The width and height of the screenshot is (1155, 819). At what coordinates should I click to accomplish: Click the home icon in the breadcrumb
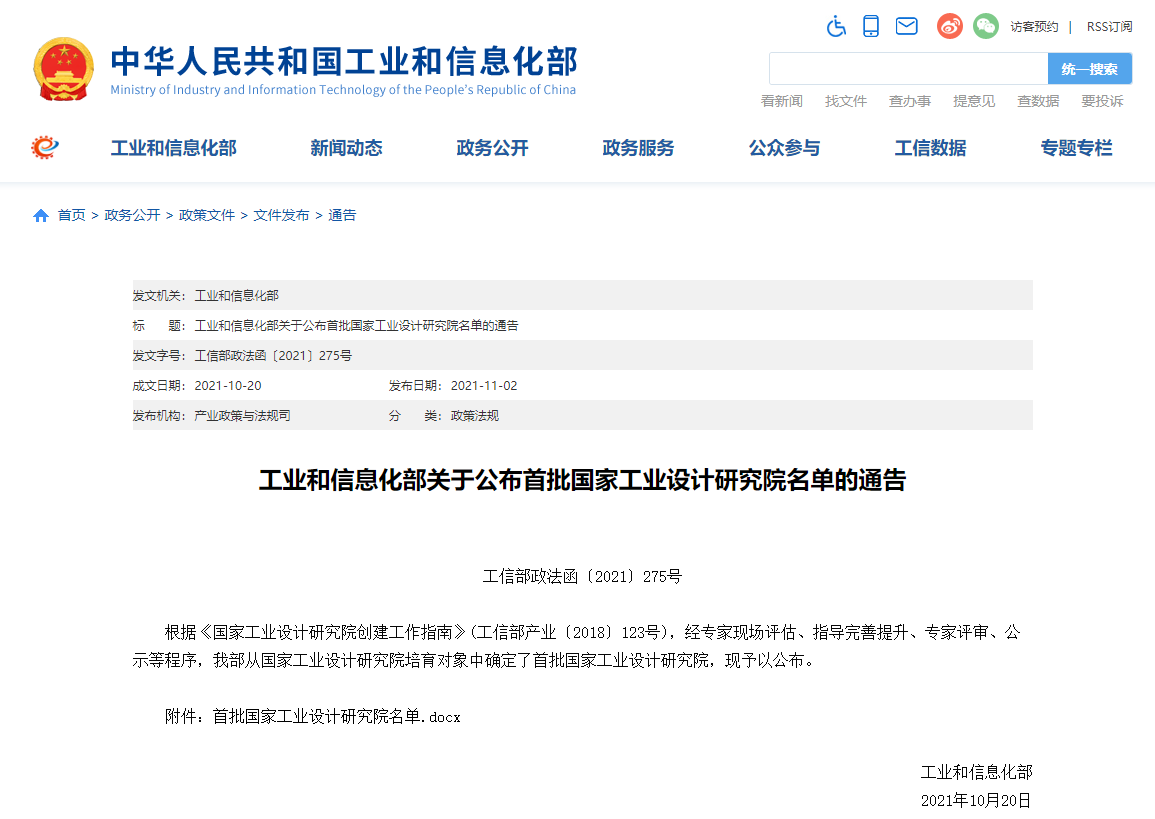(x=40, y=214)
